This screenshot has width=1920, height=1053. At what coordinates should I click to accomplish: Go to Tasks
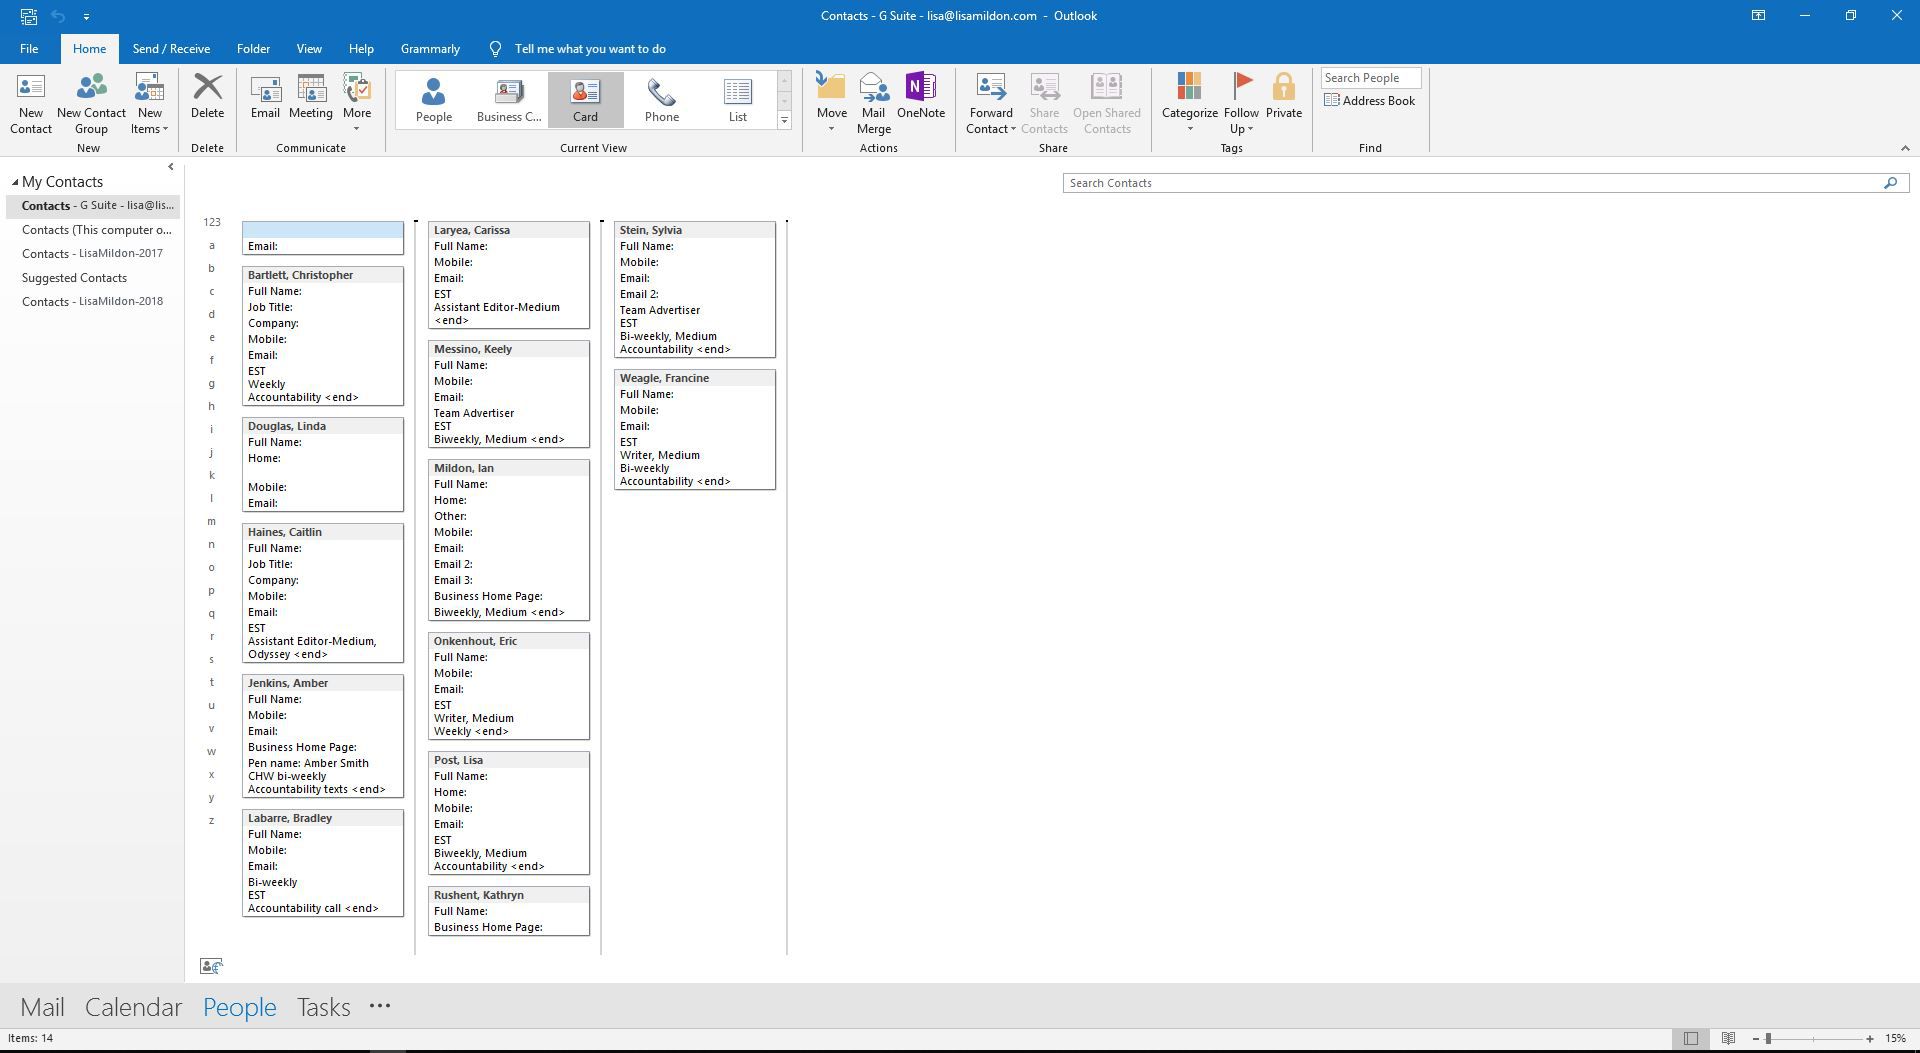[323, 1007]
